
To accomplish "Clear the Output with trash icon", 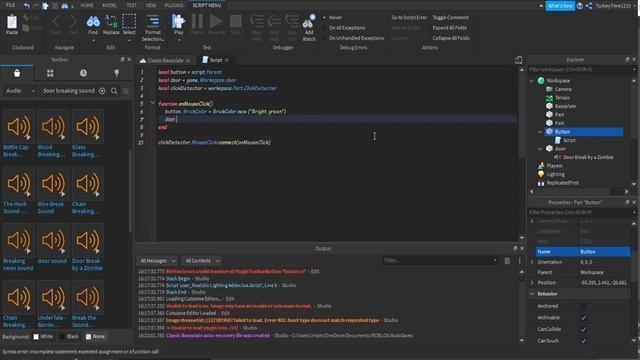I will point(507,260).
